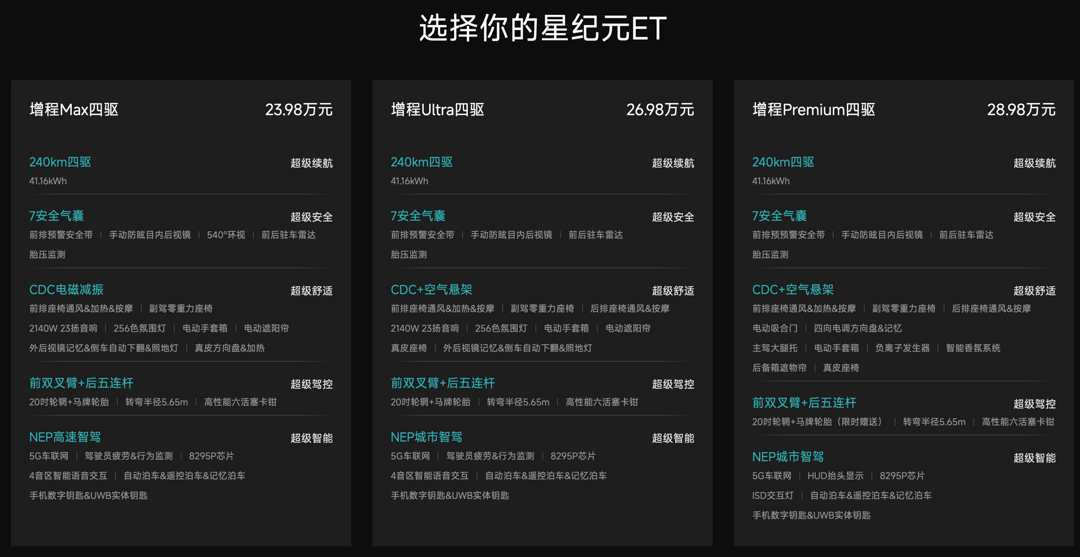Click the ISD交互灯 feature
Viewport: 1080px width, 557px height.
click(773, 496)
